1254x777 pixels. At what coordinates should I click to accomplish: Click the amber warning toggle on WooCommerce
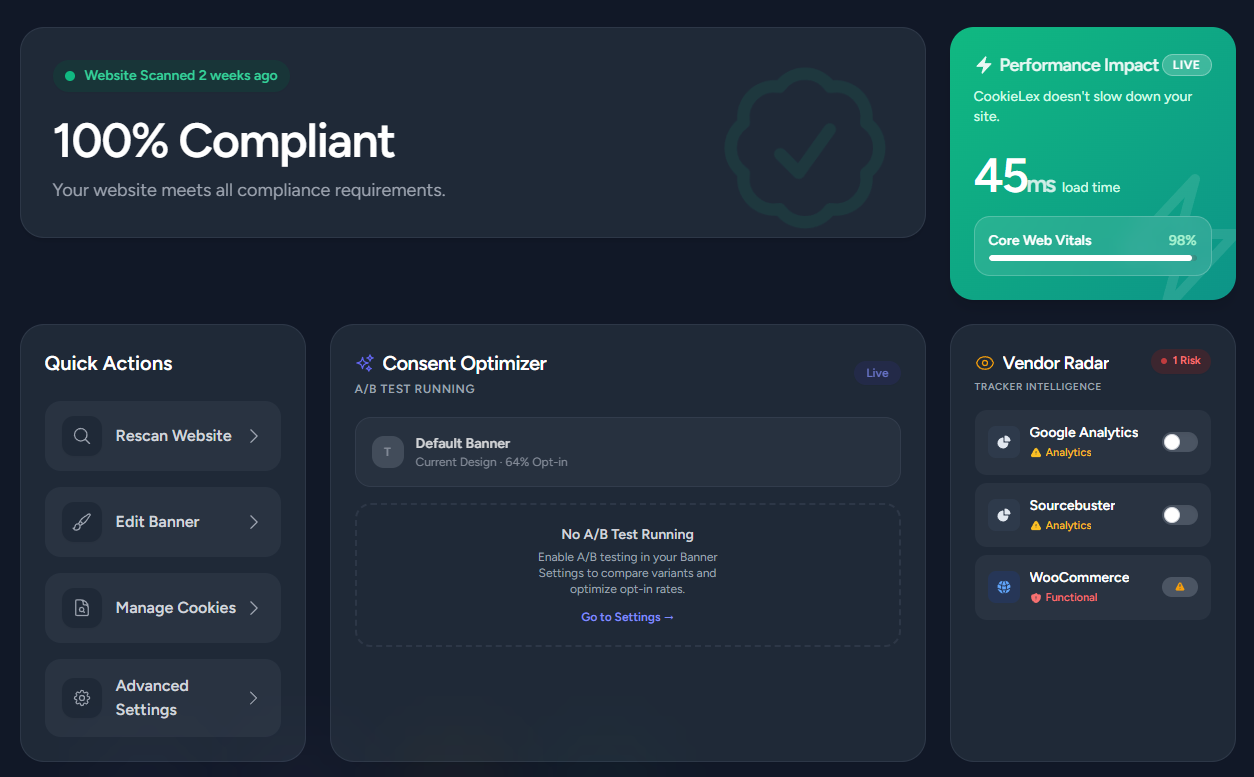1179,587
